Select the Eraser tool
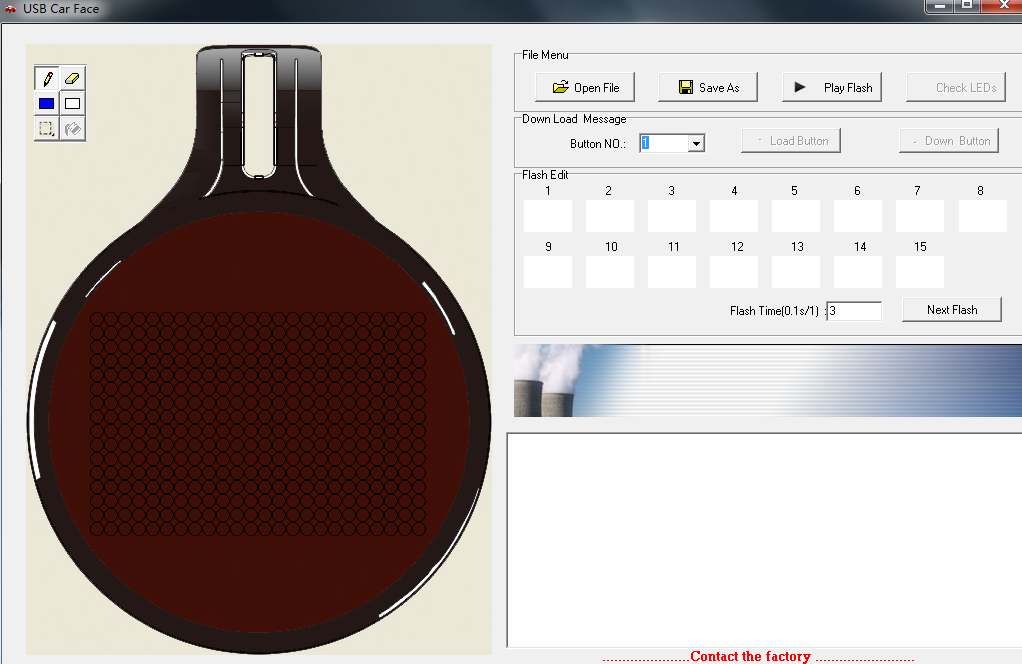 (72, 77)
